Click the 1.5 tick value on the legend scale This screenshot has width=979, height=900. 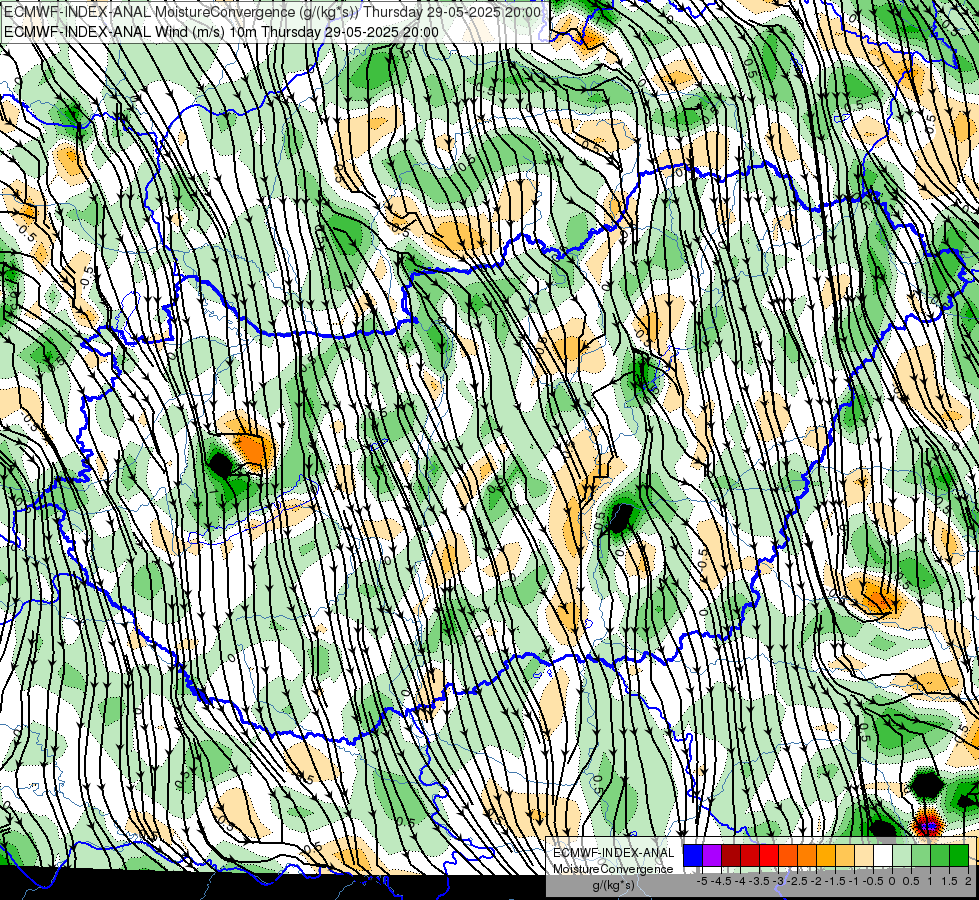tap(950, 881)
